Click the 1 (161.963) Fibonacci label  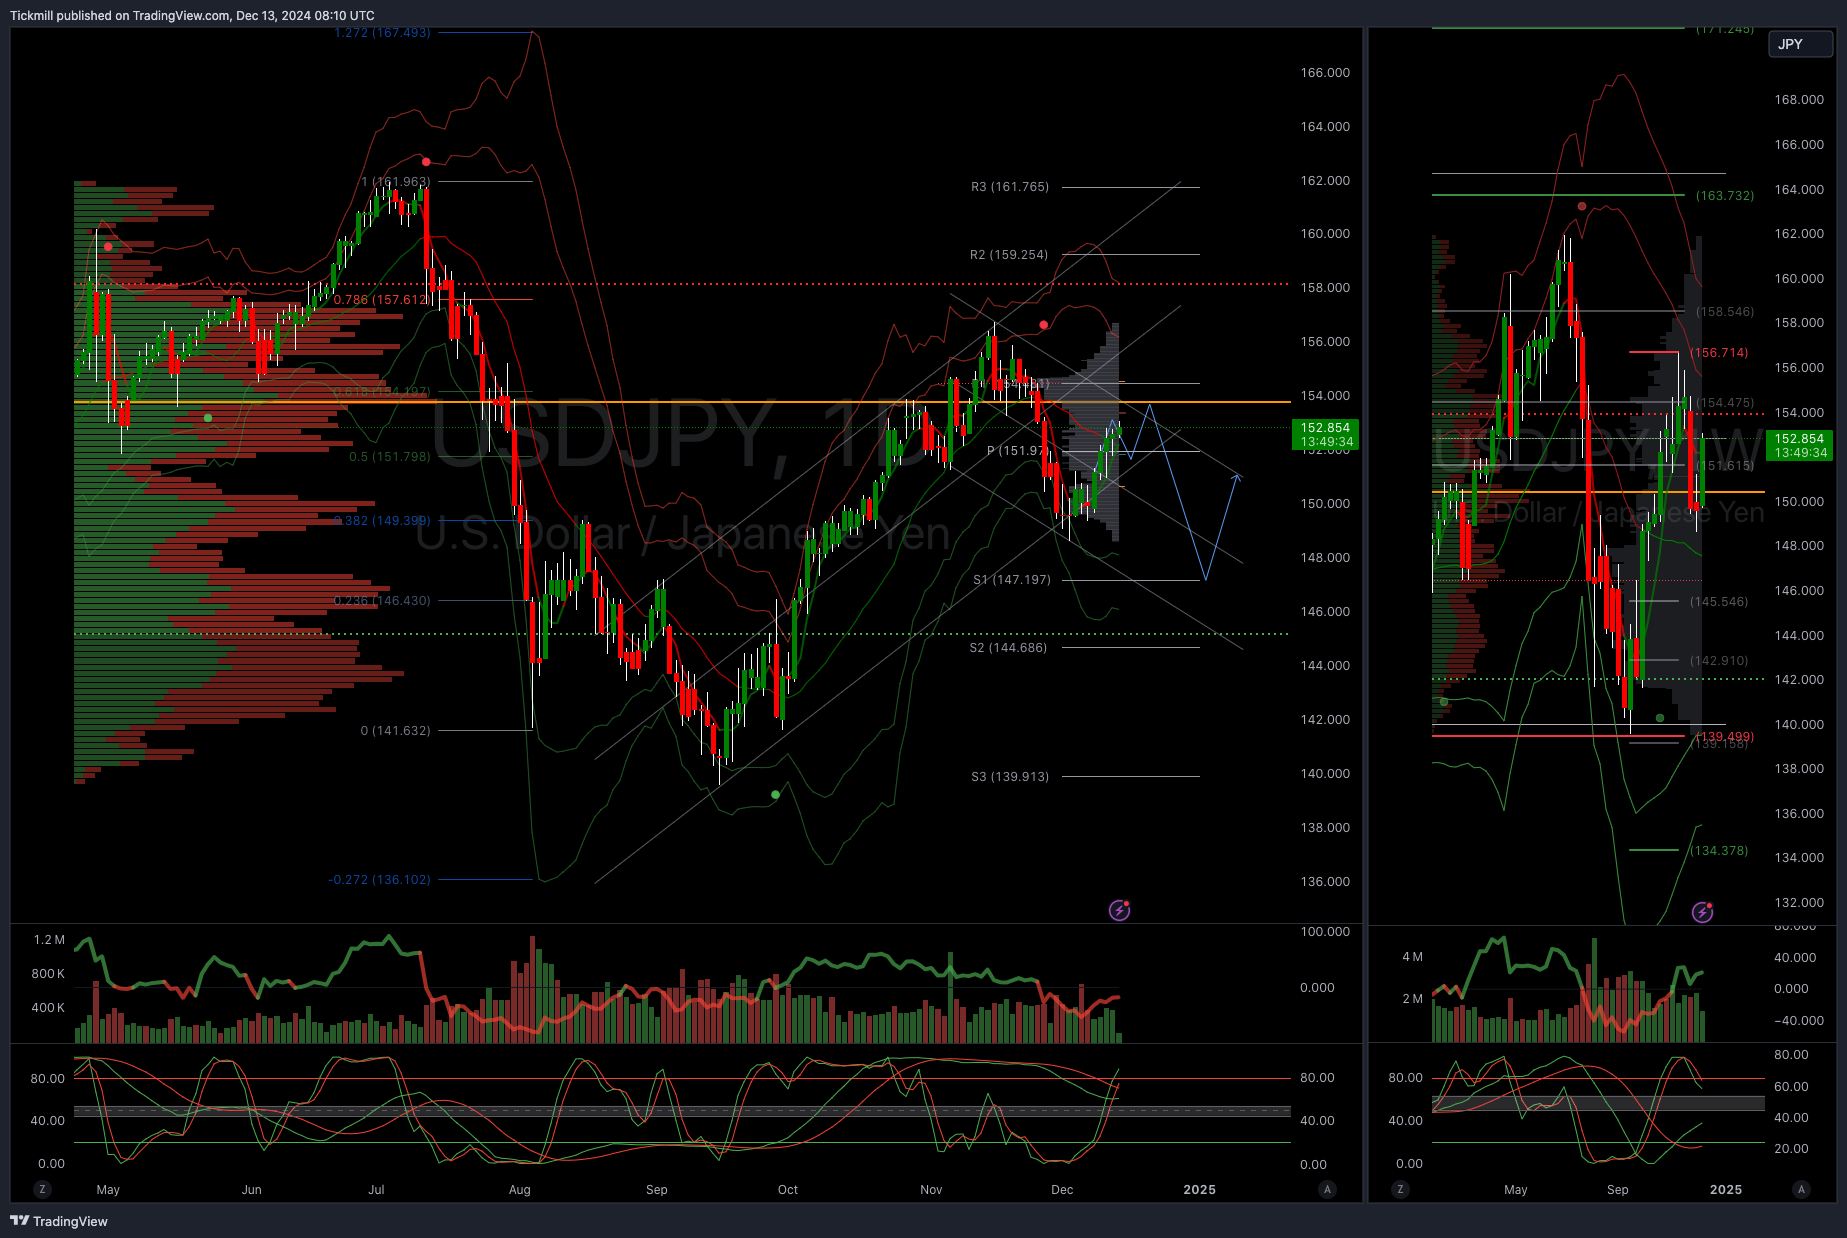click(x=396, y=182)
